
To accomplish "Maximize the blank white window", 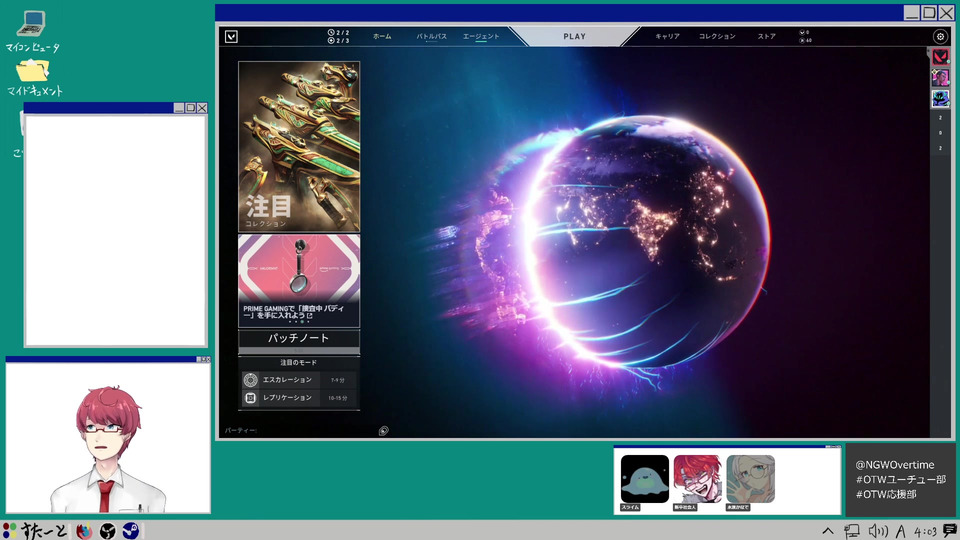I will tap(190, 108).
